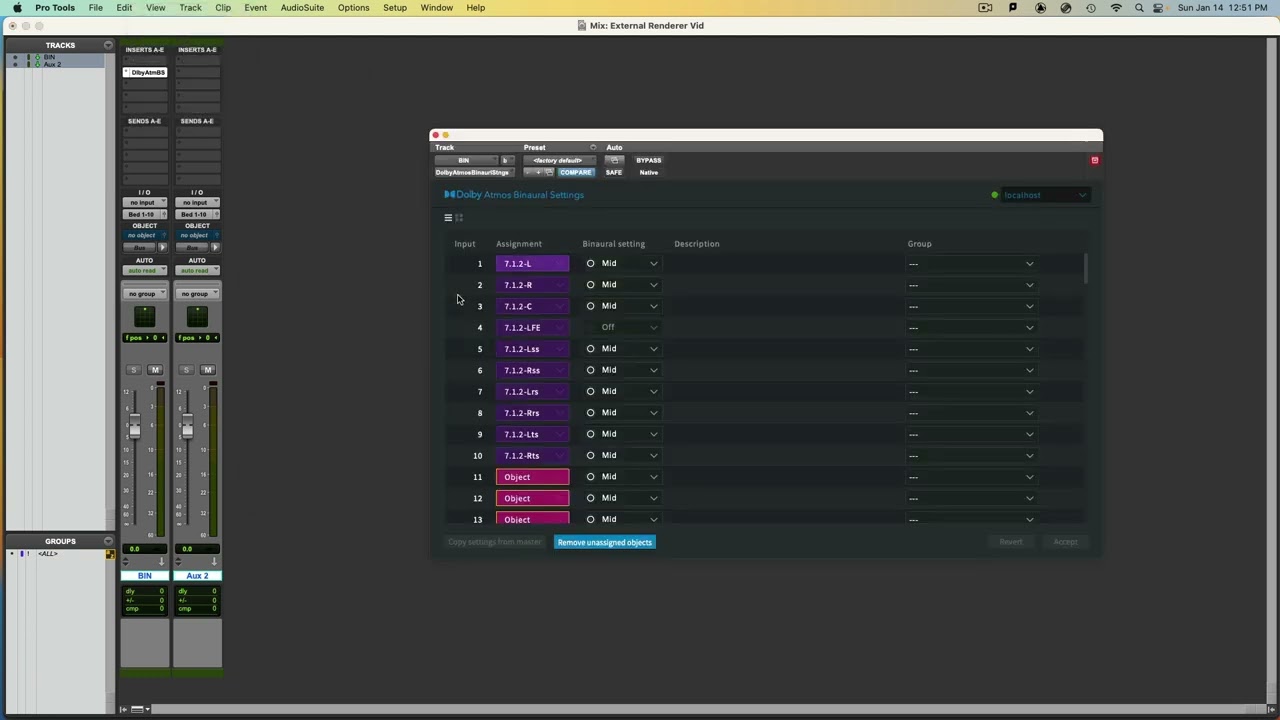Open the Setup menu

tap(395, 8)
